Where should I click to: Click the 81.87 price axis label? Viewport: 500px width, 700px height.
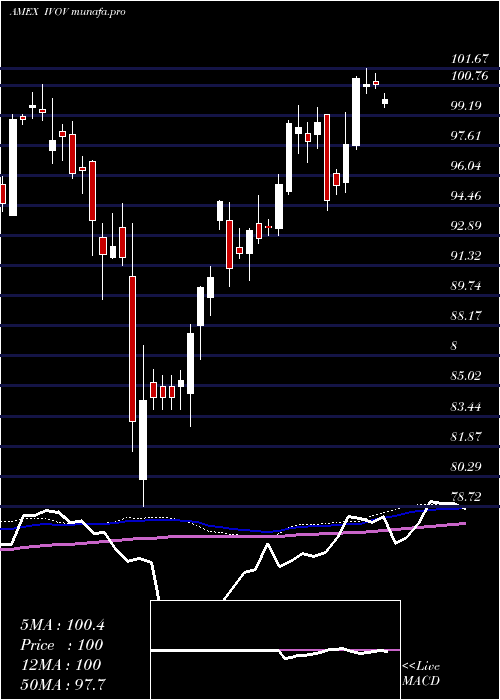tap(466, 436)
